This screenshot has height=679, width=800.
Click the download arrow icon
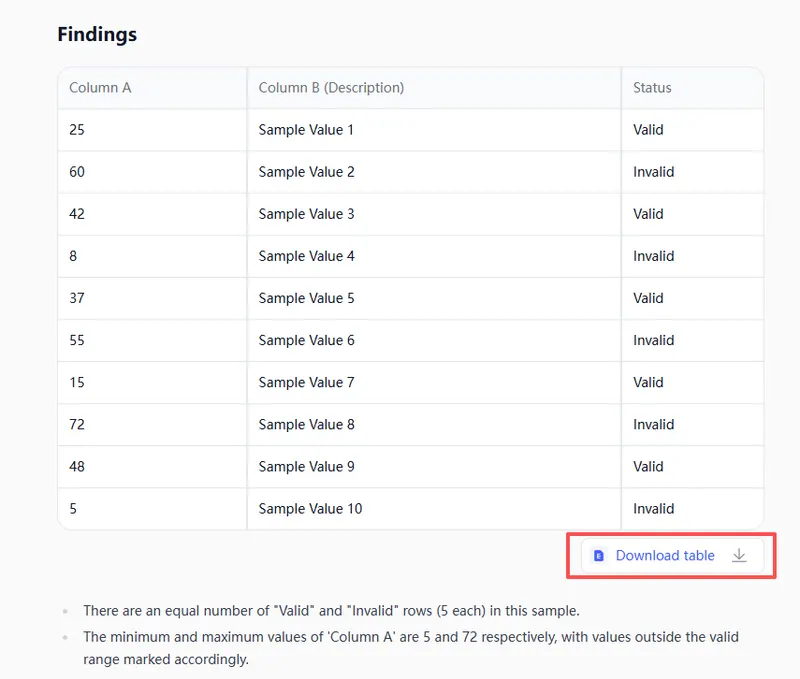coord(739,556)
